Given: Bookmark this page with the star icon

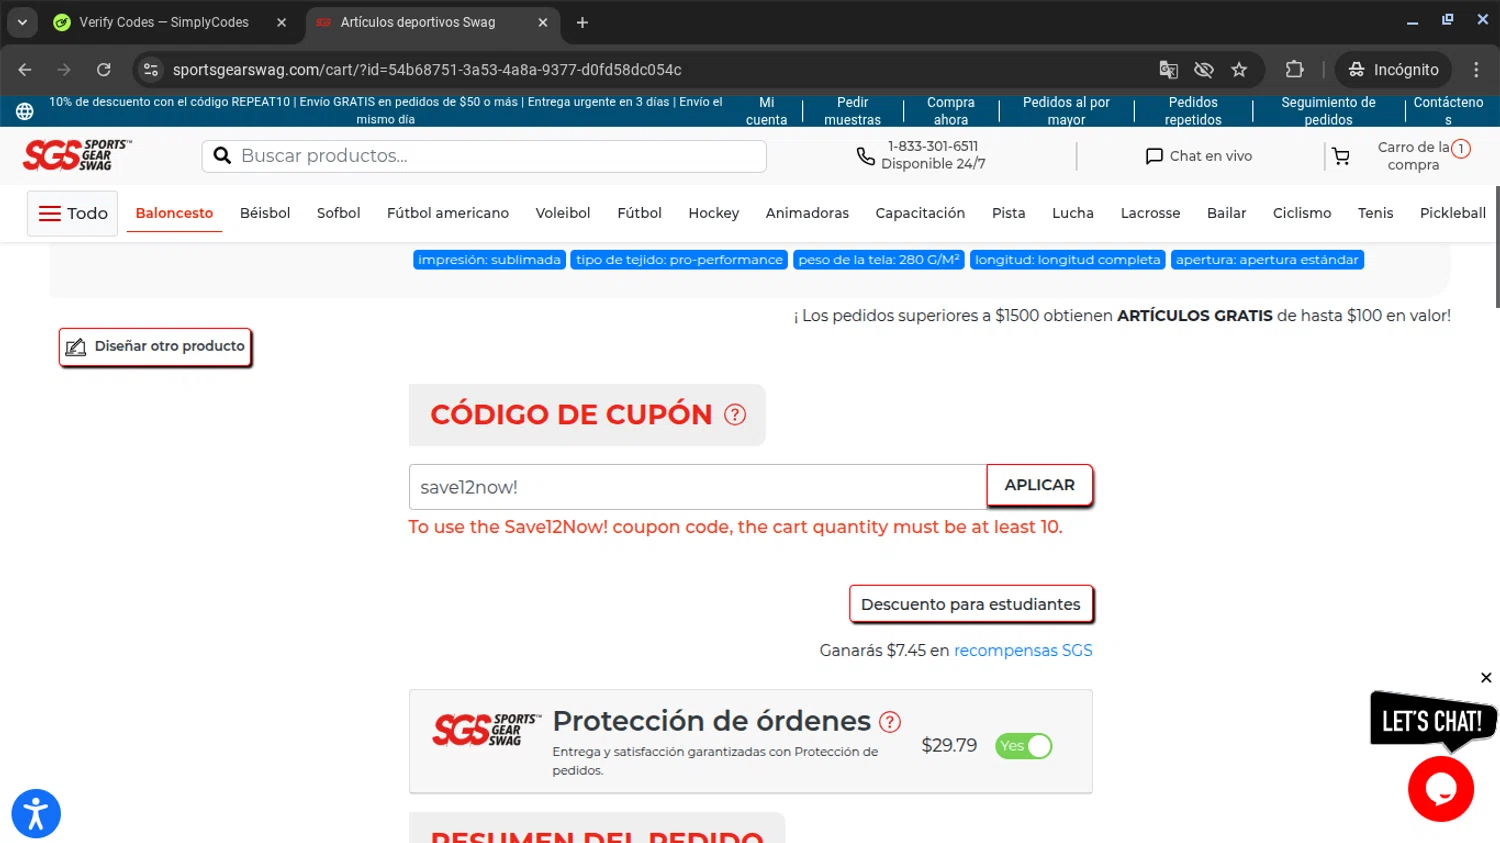Looking at the screenshot, I should pos(1240,70).
